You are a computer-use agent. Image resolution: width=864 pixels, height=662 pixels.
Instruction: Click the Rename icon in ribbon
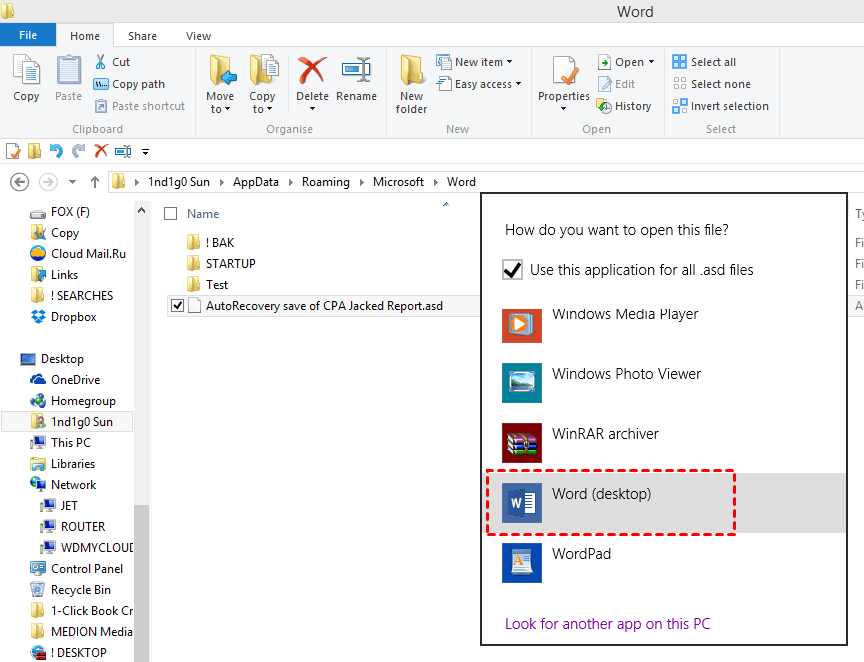(x=356, y=73)
